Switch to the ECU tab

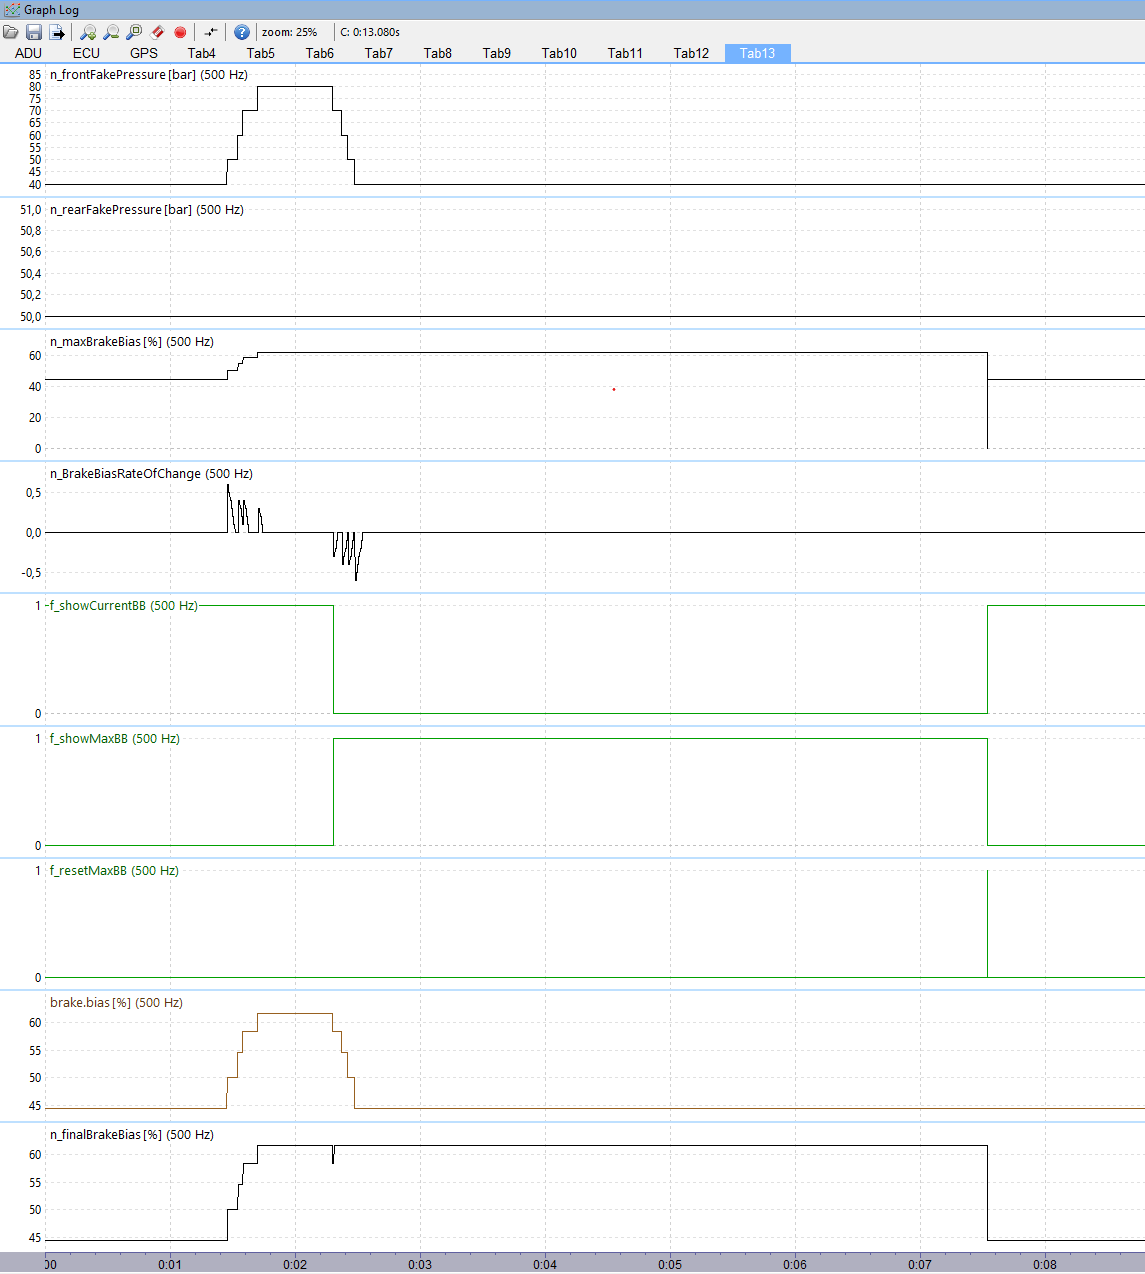[x=86, y=53]
